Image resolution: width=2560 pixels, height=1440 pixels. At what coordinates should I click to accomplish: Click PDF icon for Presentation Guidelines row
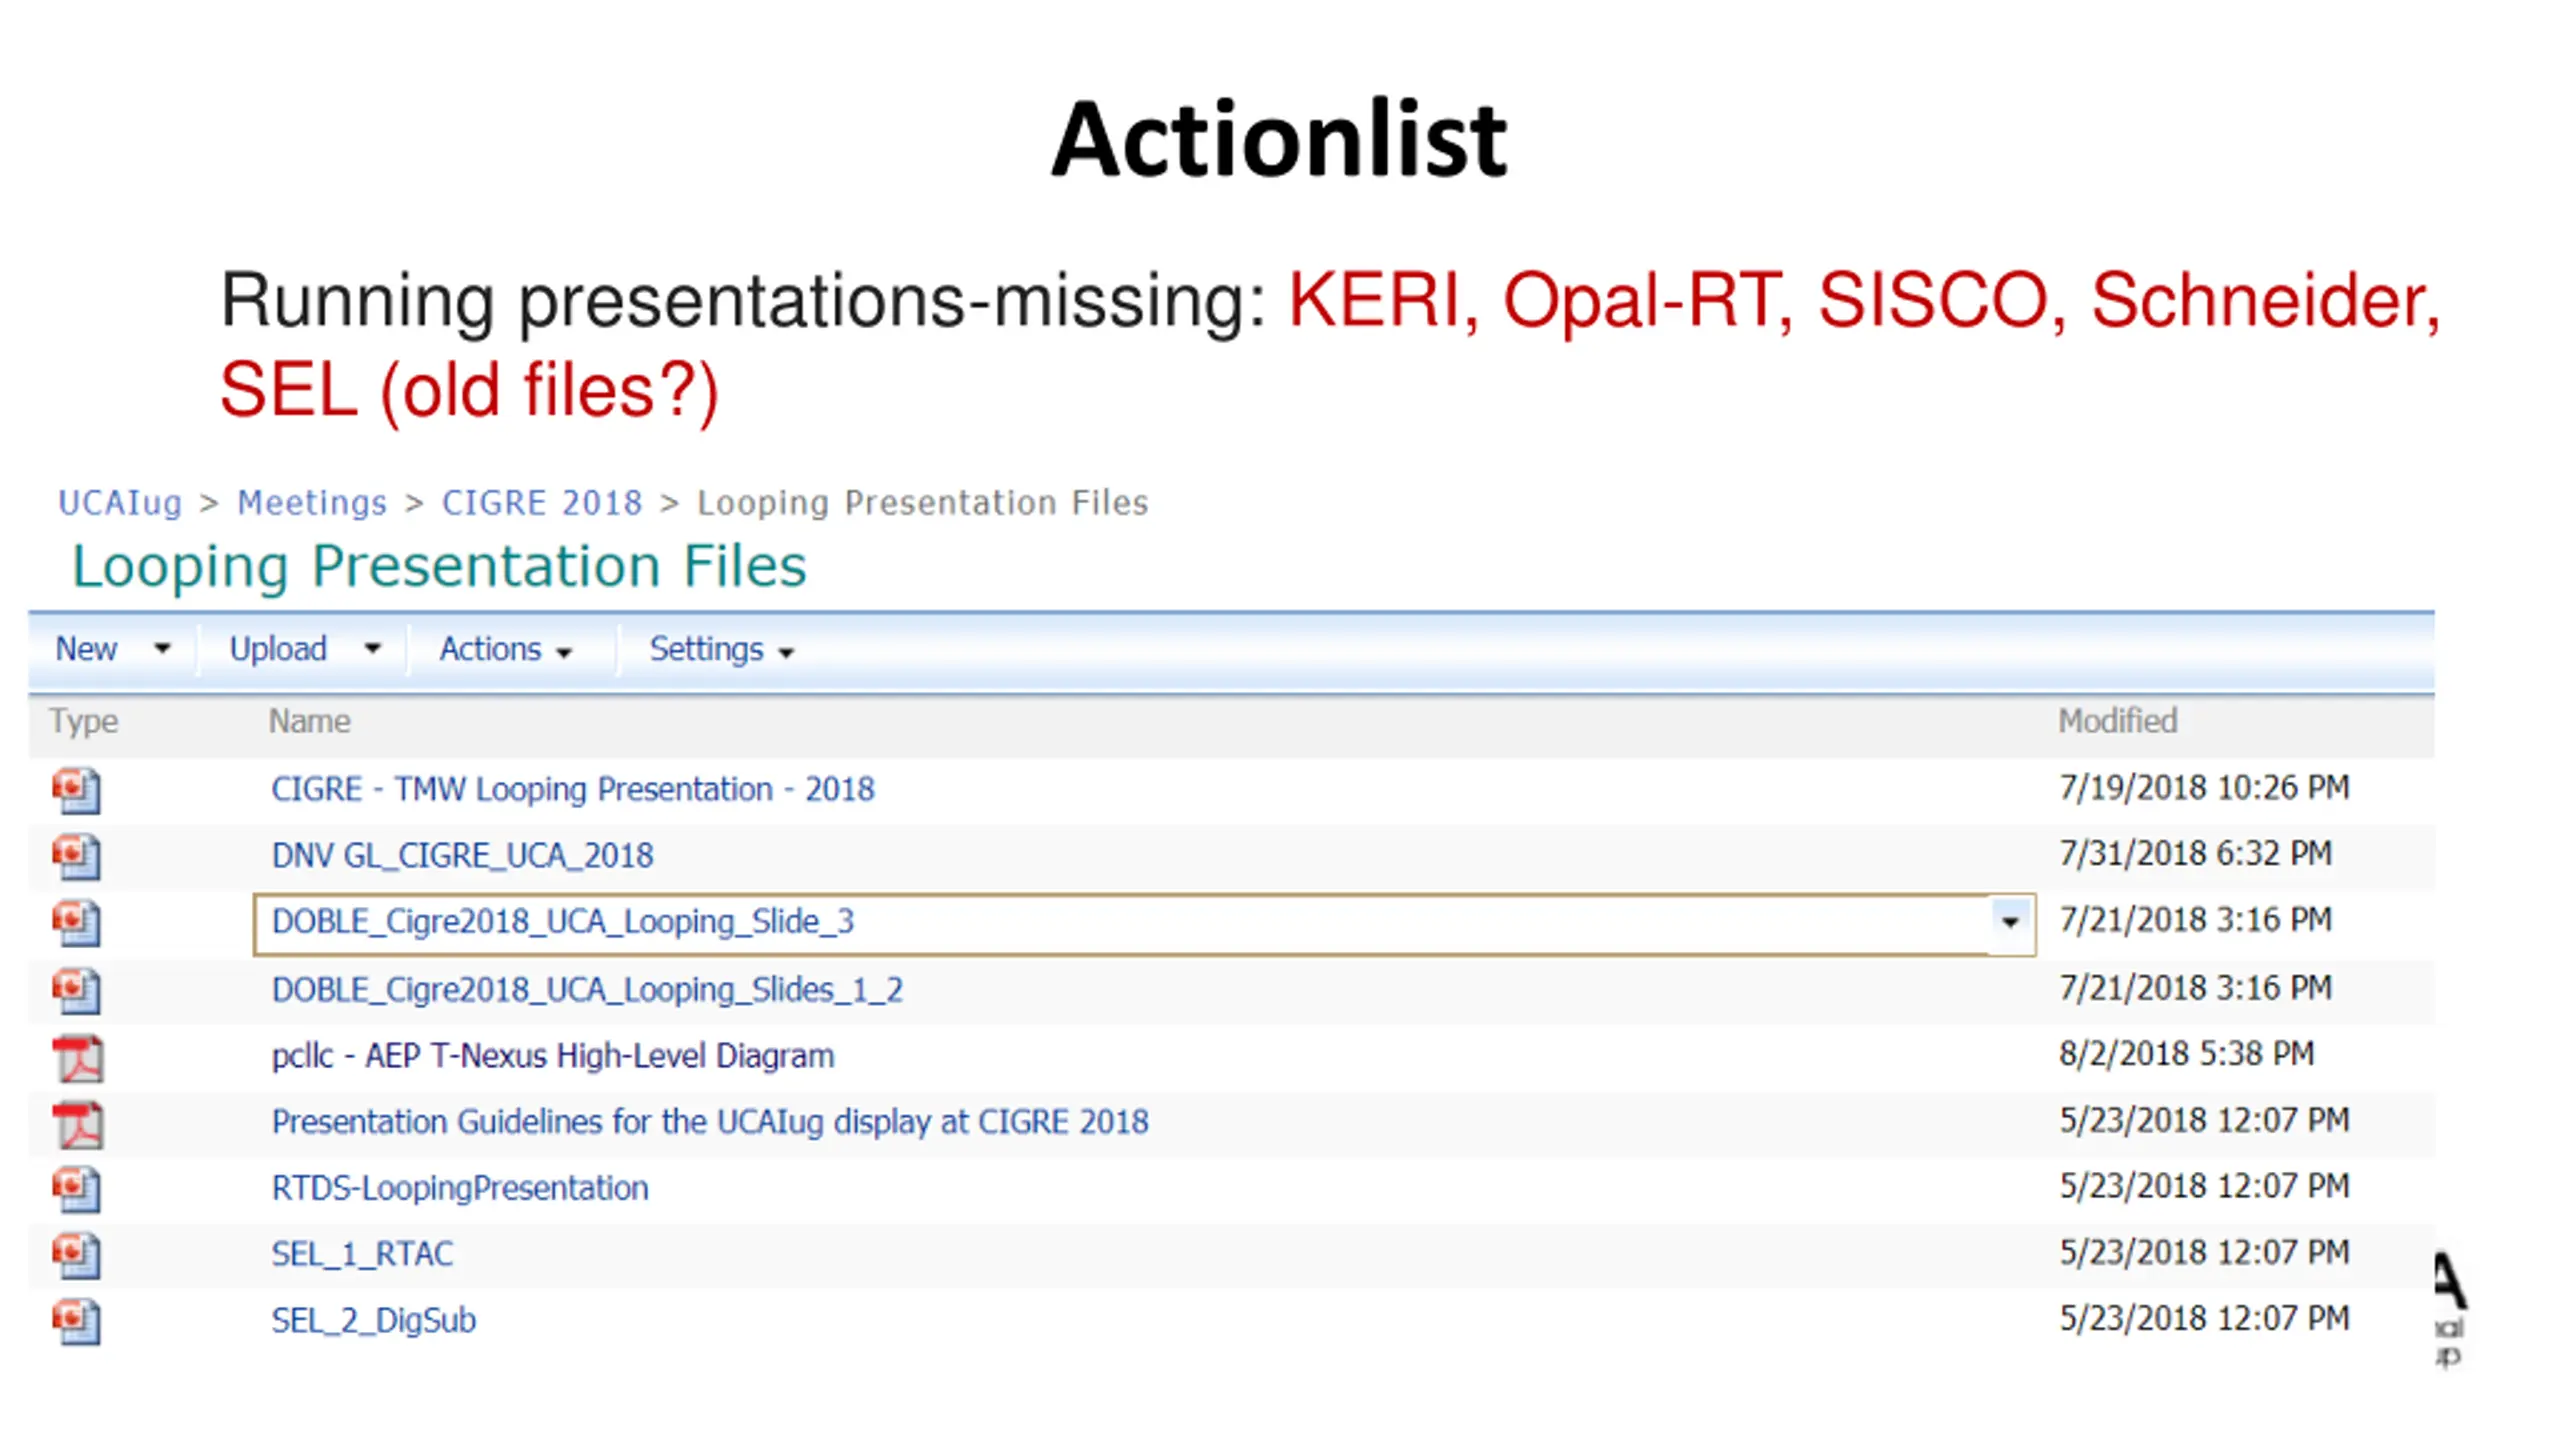pyautogui.click(x=78, y=1124)
